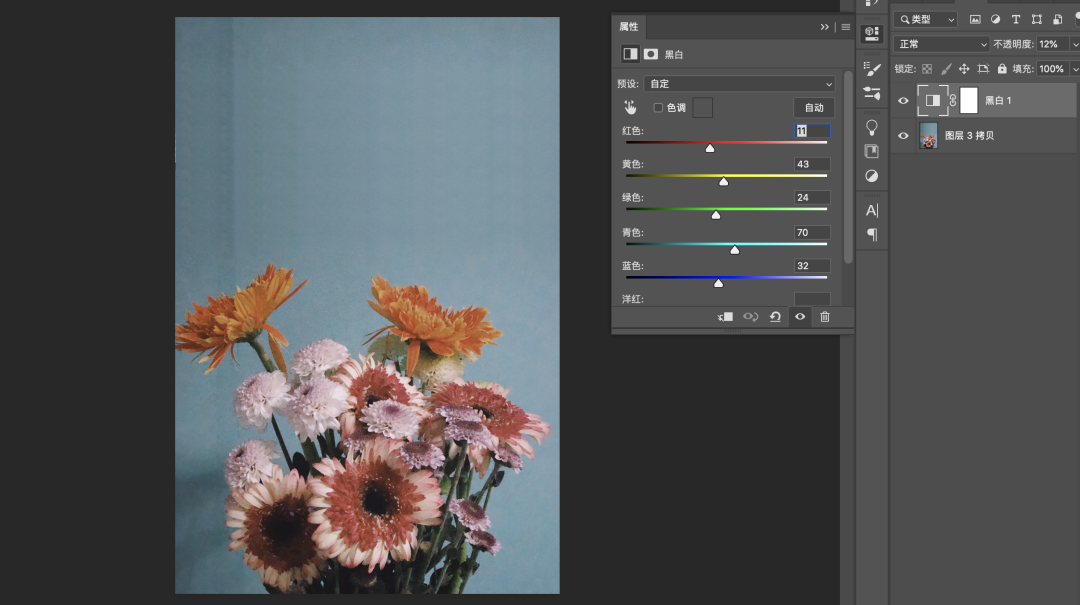Hide the 黑白 1 layer
The width and height of the screenshot is (1080, 605).
[x=904, y=100]
